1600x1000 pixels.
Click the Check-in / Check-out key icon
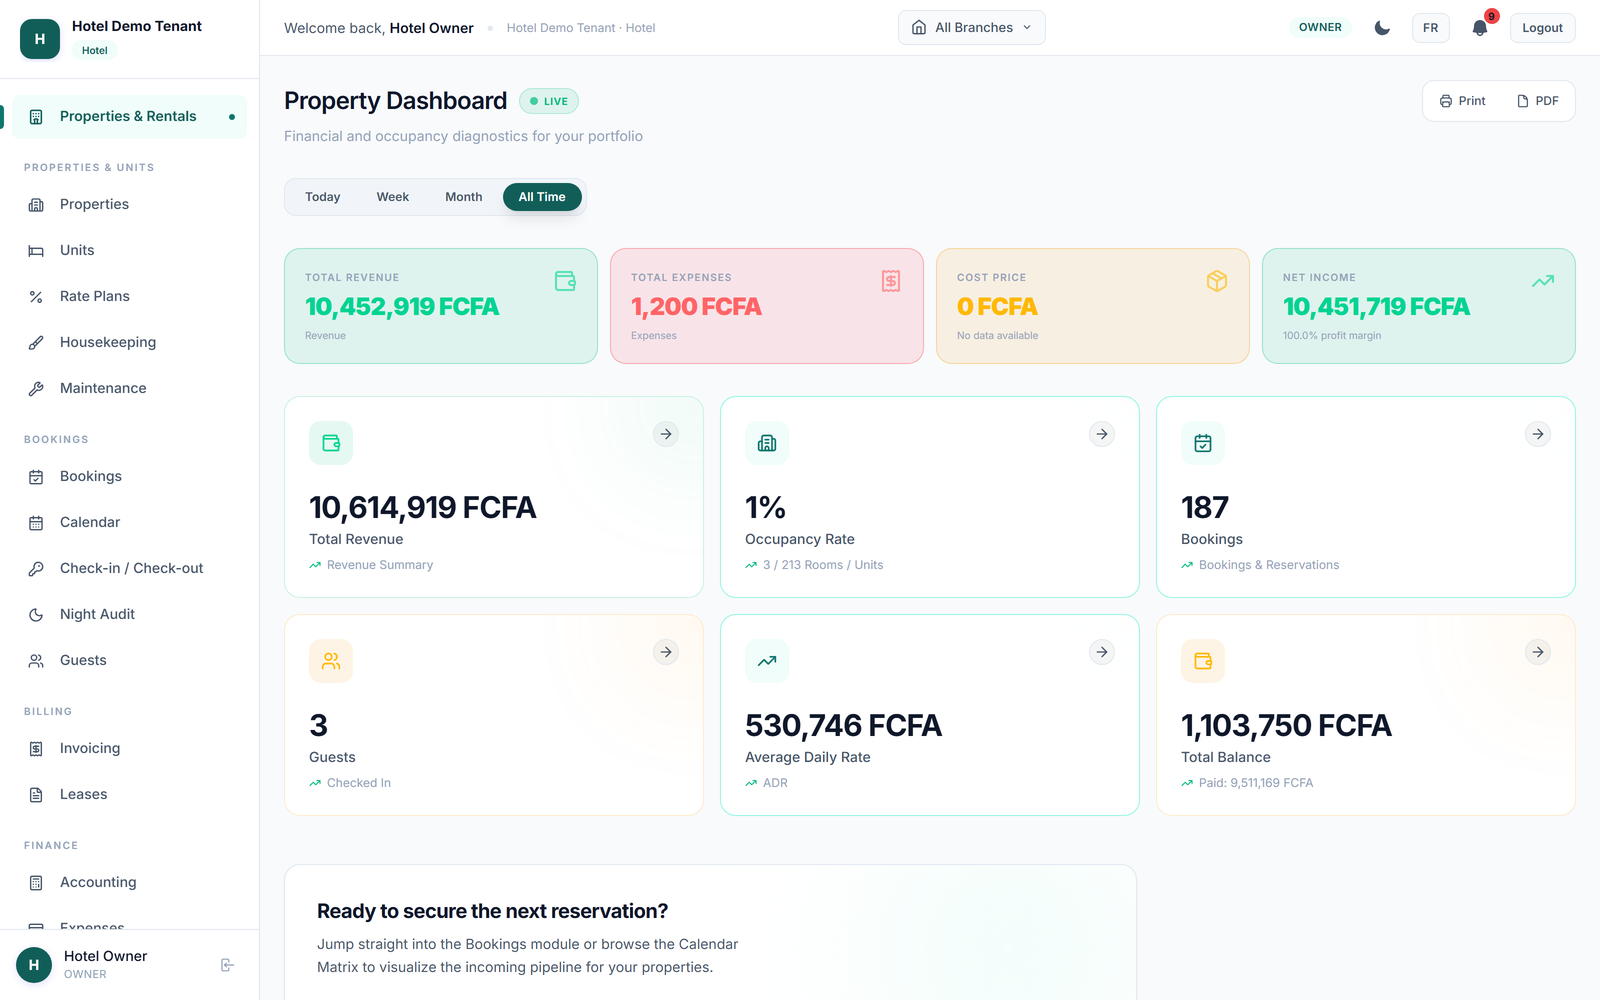36,569
